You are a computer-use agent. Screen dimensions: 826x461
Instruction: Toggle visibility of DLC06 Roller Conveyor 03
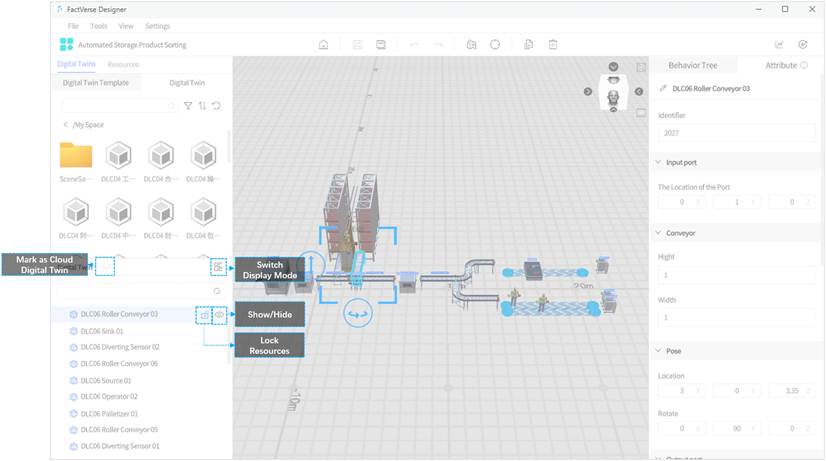click(x=219, y=315)
